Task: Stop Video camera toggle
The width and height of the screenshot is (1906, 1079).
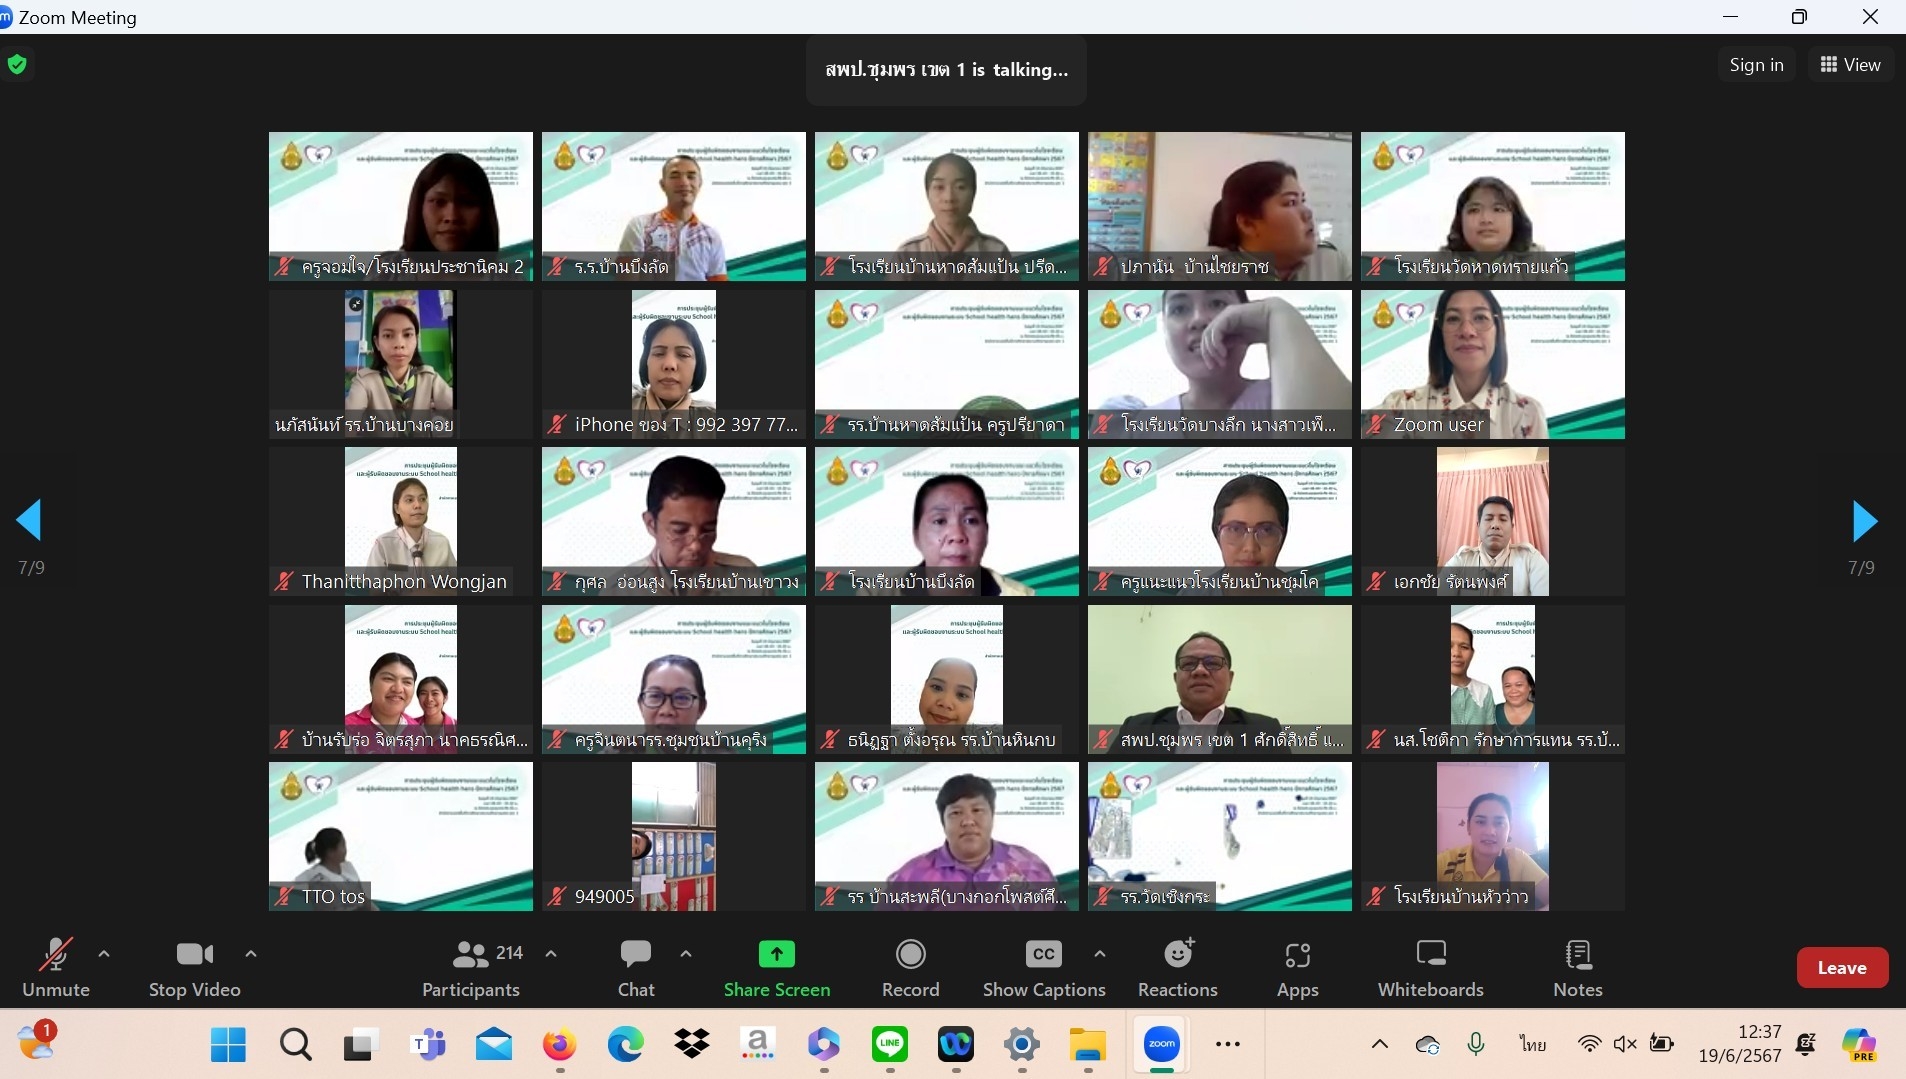Action: [x=195, y=968]
